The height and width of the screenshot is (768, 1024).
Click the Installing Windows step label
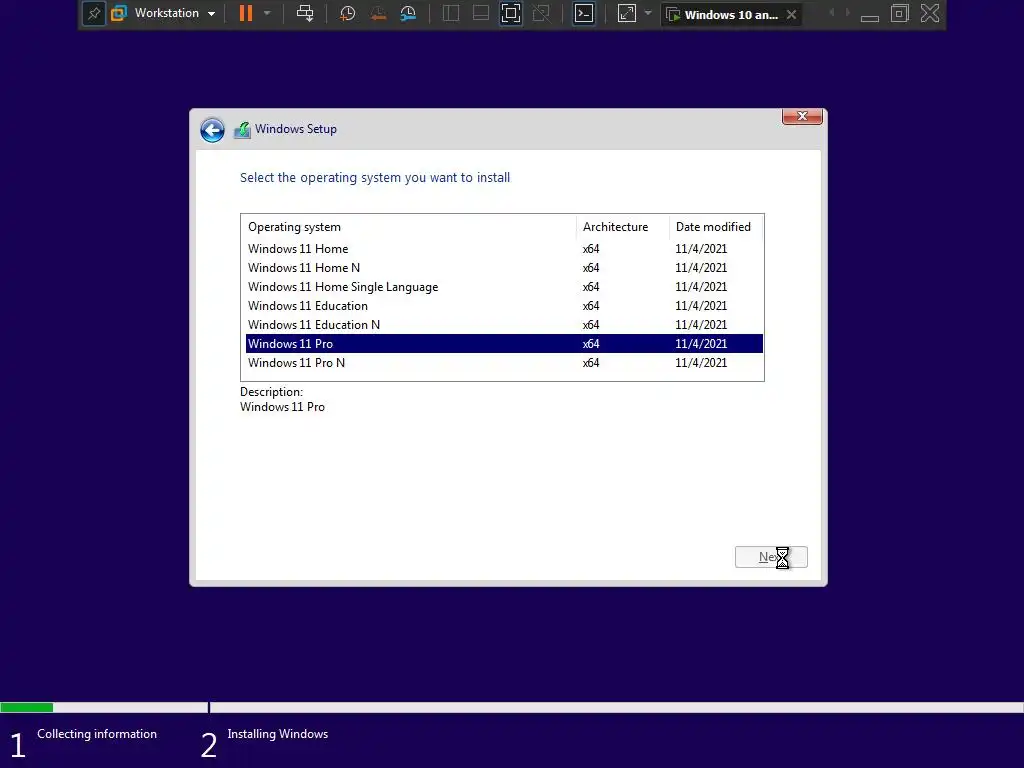coord(278,734)
